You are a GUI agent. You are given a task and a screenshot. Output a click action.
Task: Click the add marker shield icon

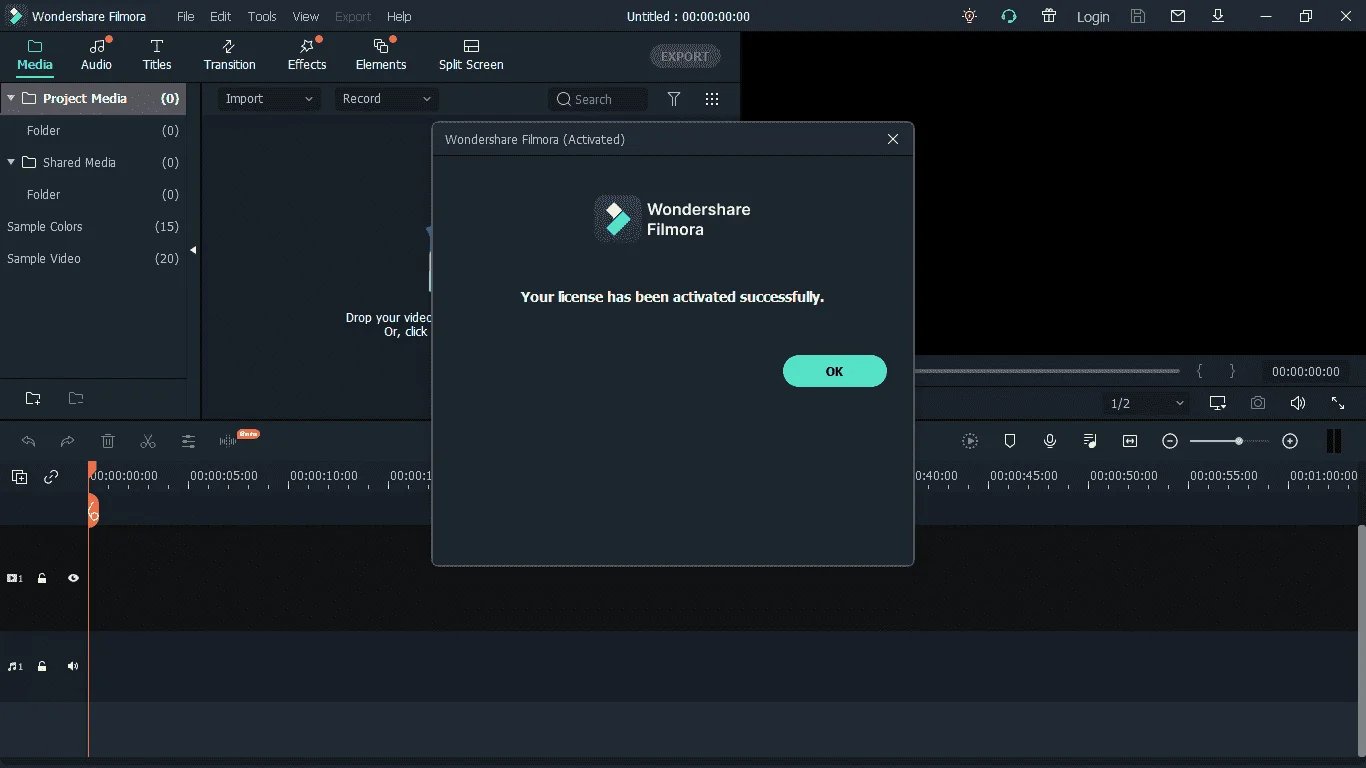[x=1010, y=441]
